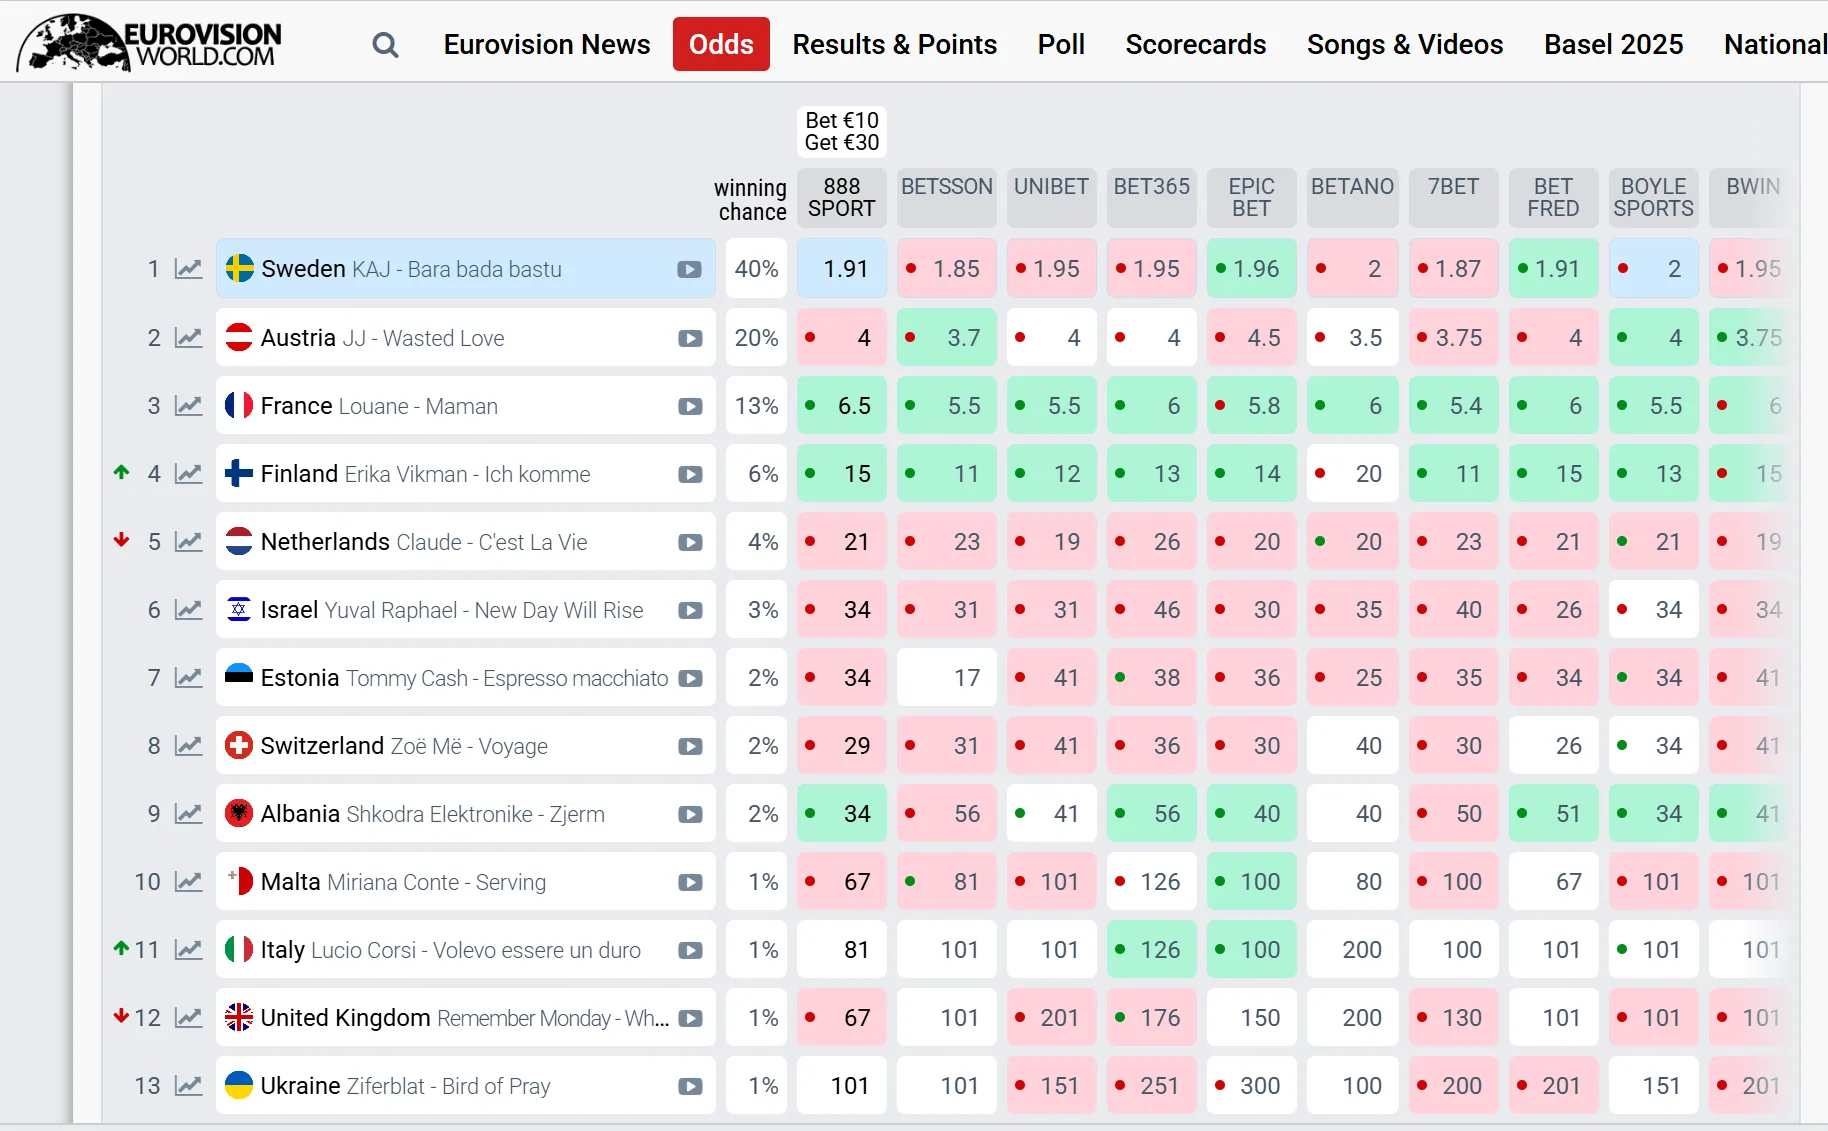
Task: Click the Bet €10 Get €30 offer
Action: 842,132
